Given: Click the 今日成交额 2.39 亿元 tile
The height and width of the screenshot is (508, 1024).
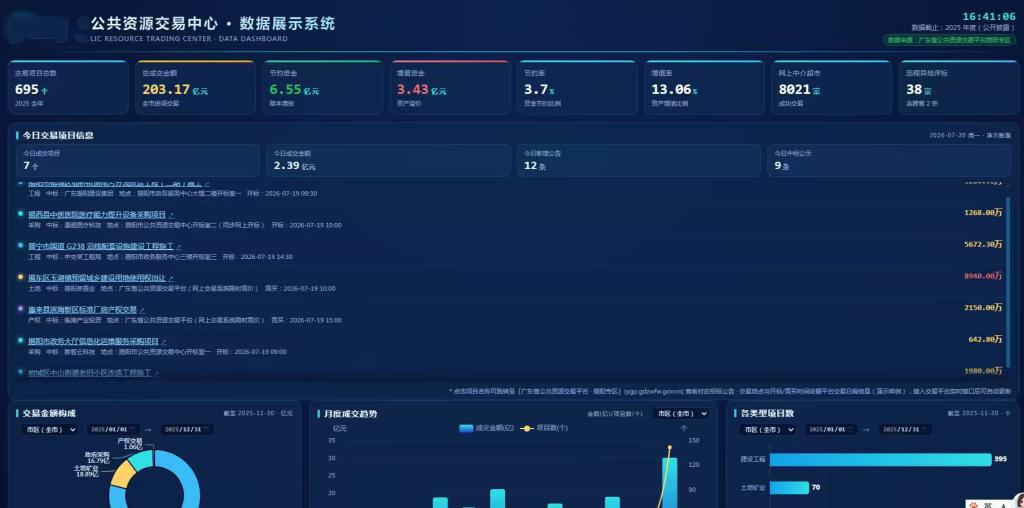Looking at the screenshot, I should pos(389,161).
